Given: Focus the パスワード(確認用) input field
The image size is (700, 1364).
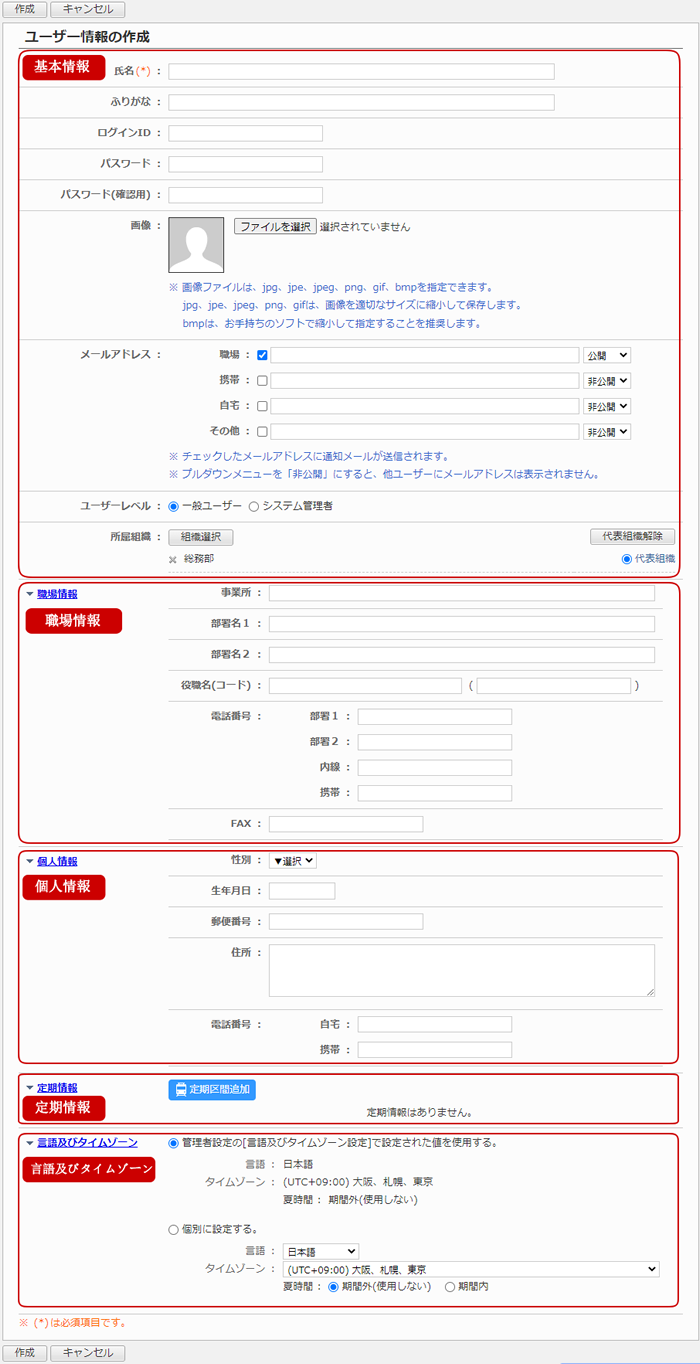Looking at the screenshot, I should pyautogui.click(x=246, y=195).
